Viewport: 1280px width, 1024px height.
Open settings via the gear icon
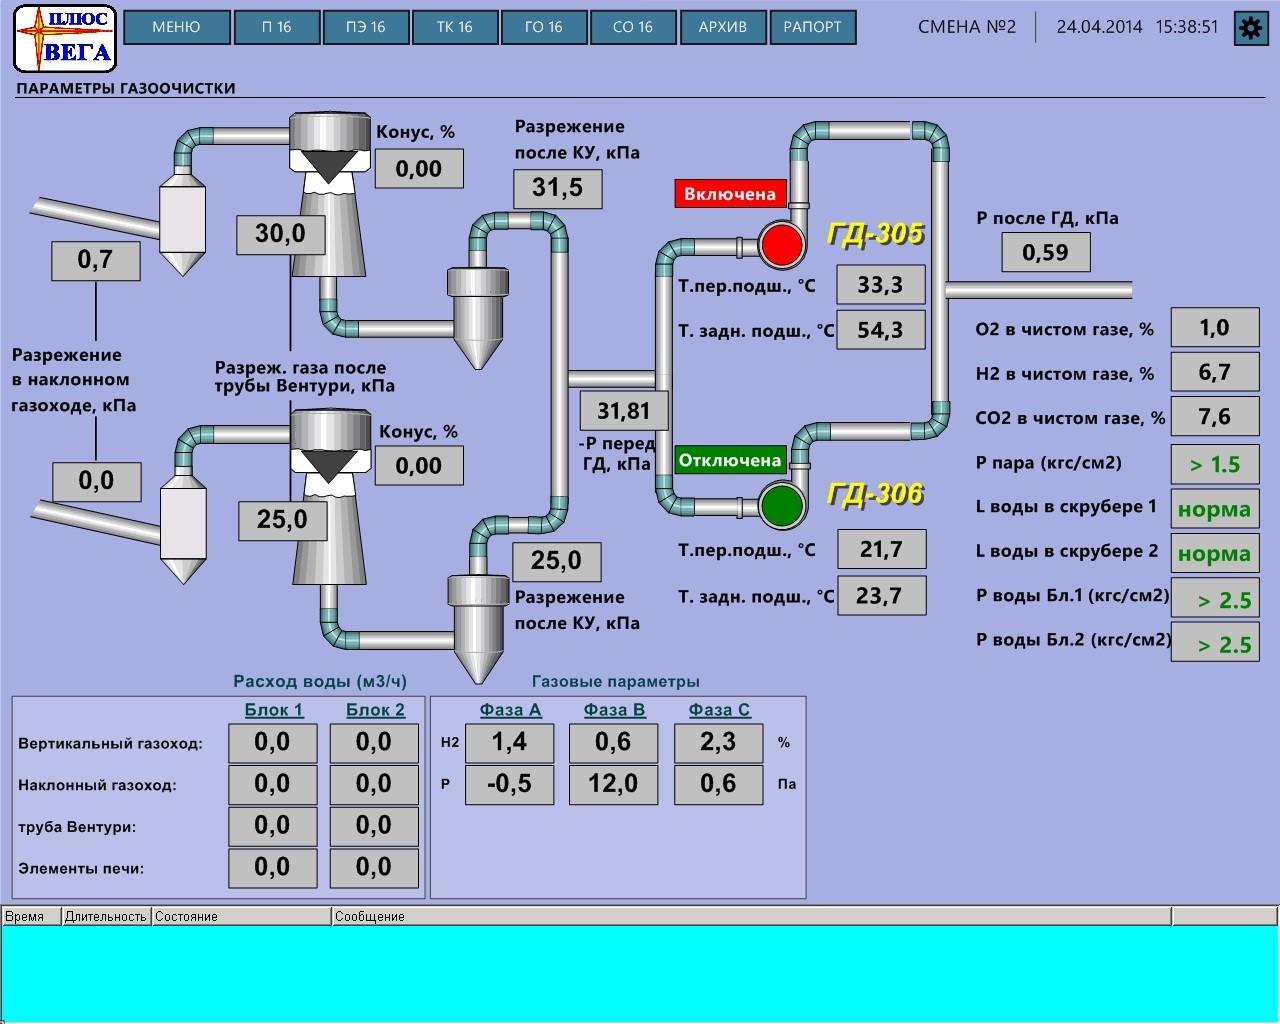point(1251,28)
